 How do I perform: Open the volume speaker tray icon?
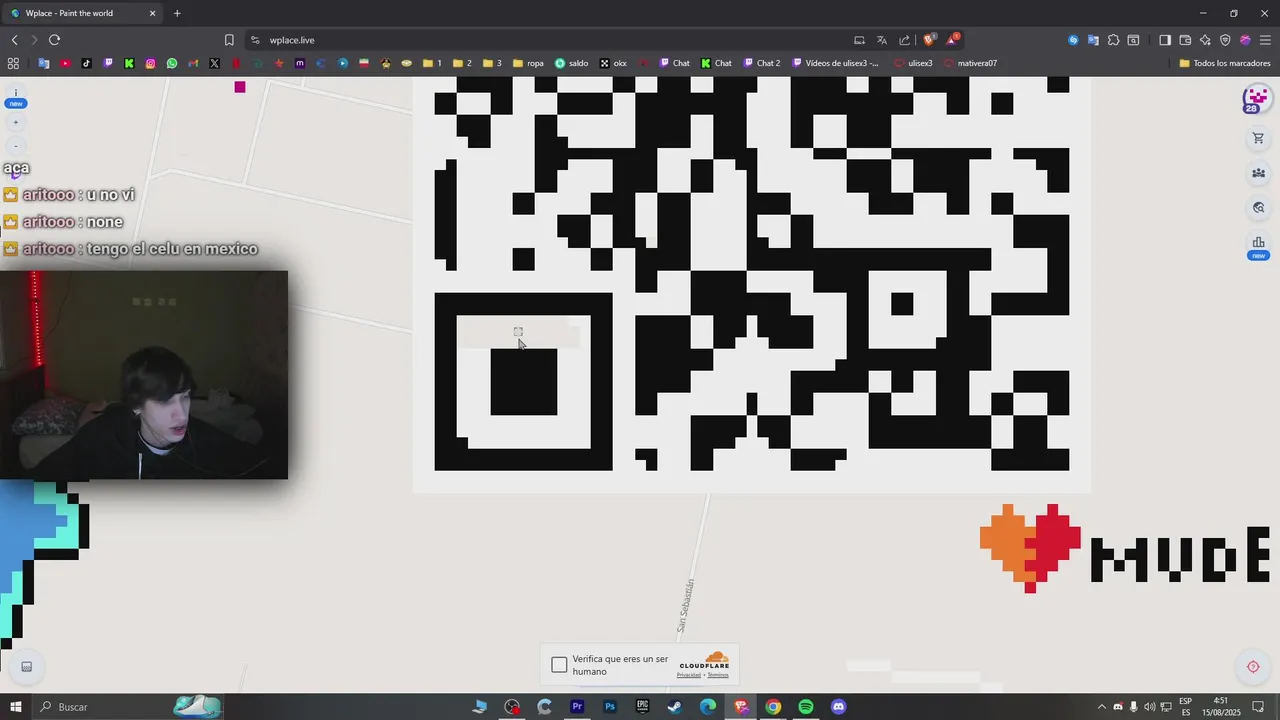click(x=1149, y=707)
